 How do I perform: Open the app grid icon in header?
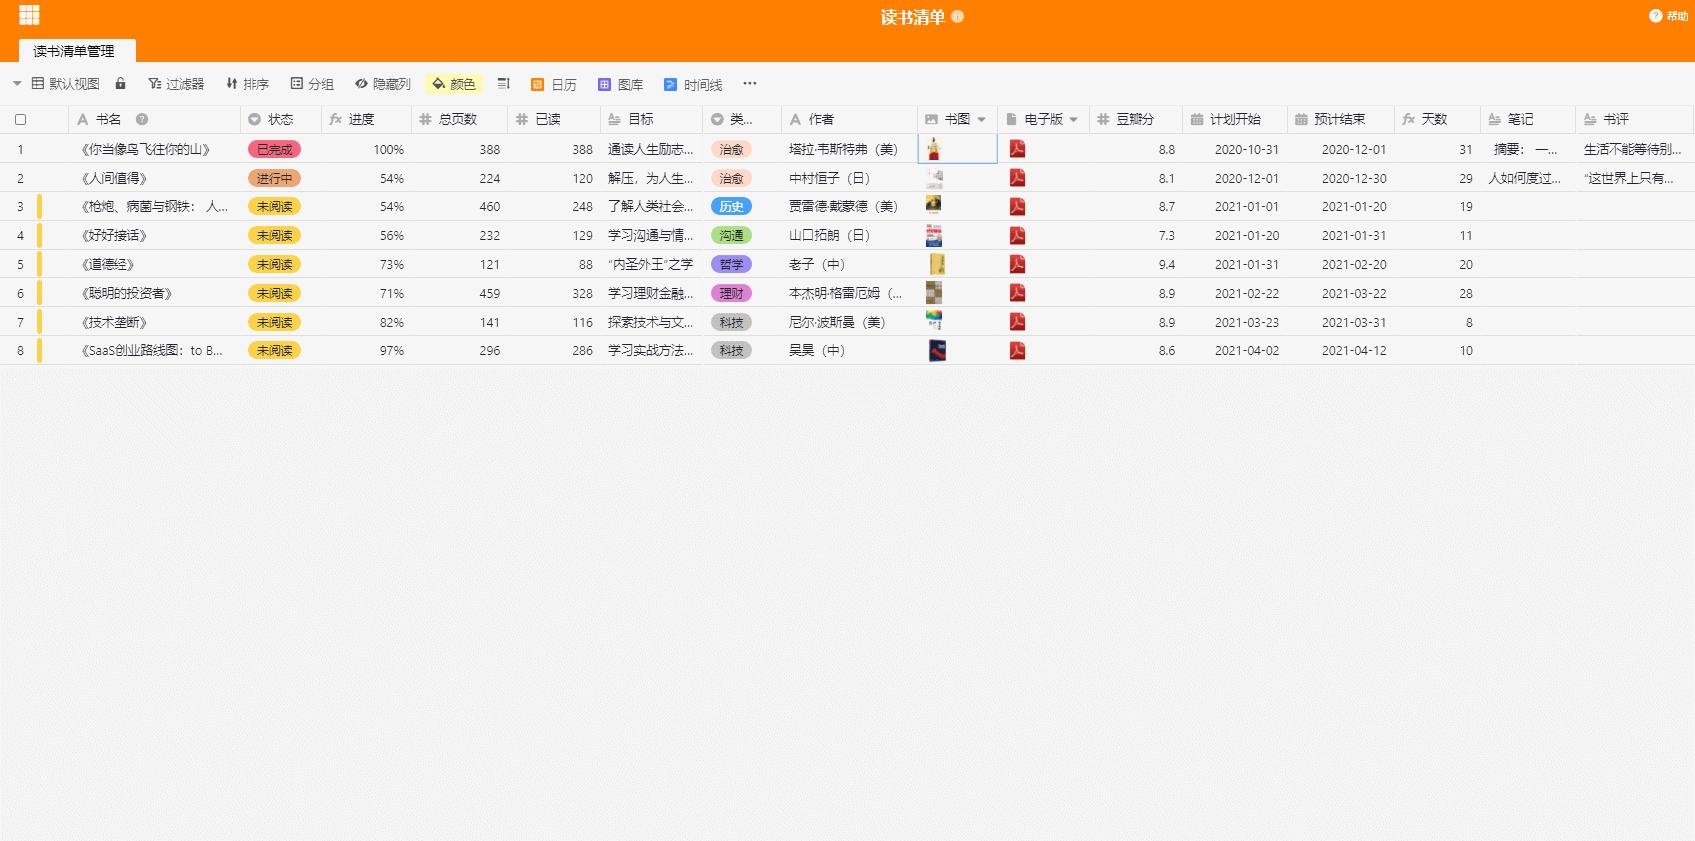29,15
